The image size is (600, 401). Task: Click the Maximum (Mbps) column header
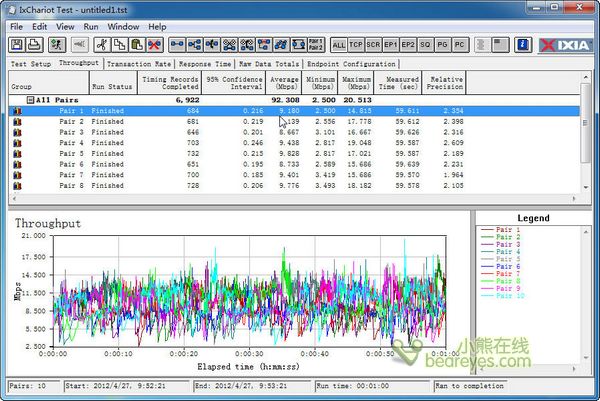pos(356,82)
